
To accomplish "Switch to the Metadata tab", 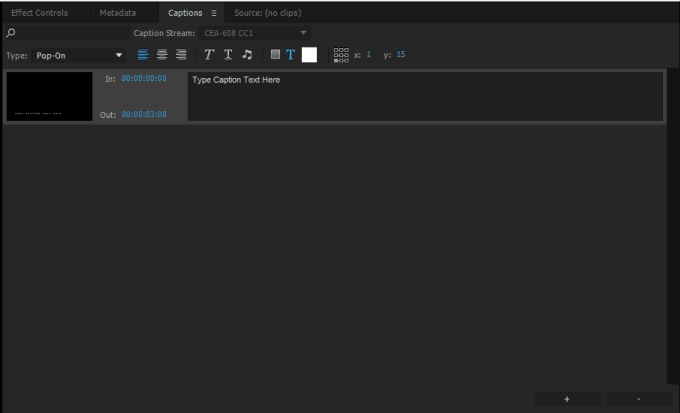I will [118, 13].
